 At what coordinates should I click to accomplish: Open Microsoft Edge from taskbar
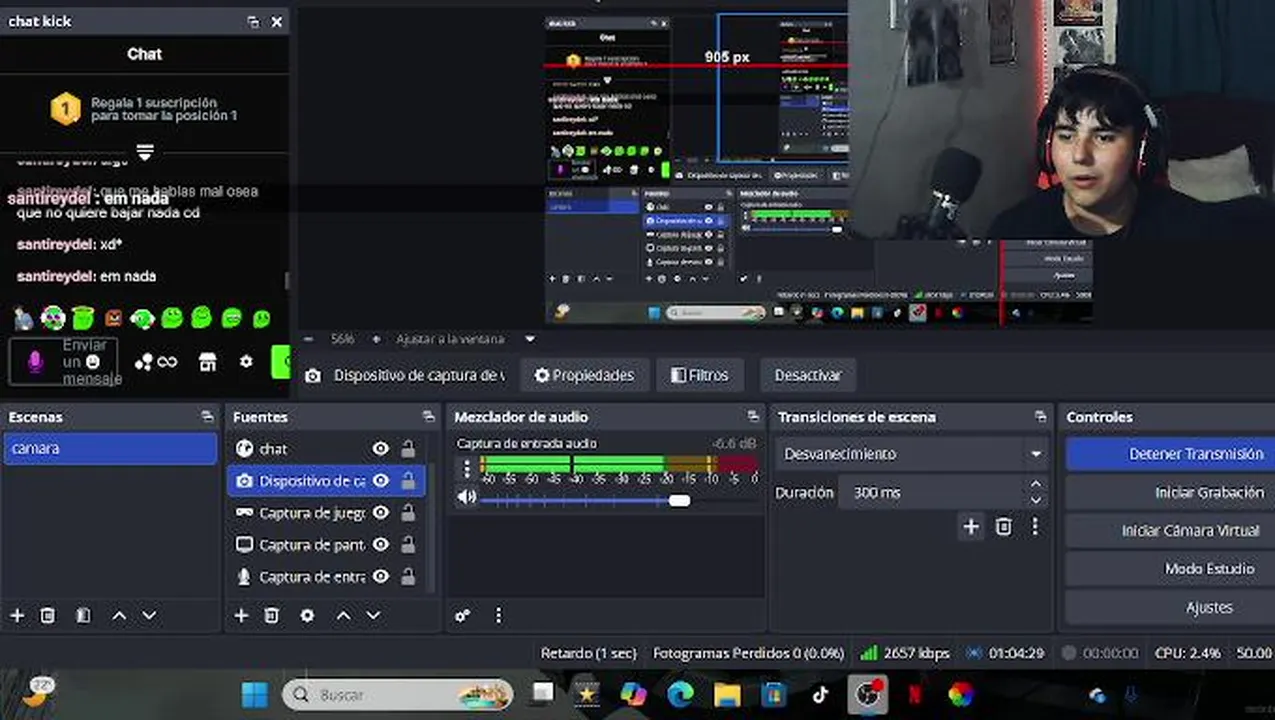681,694
